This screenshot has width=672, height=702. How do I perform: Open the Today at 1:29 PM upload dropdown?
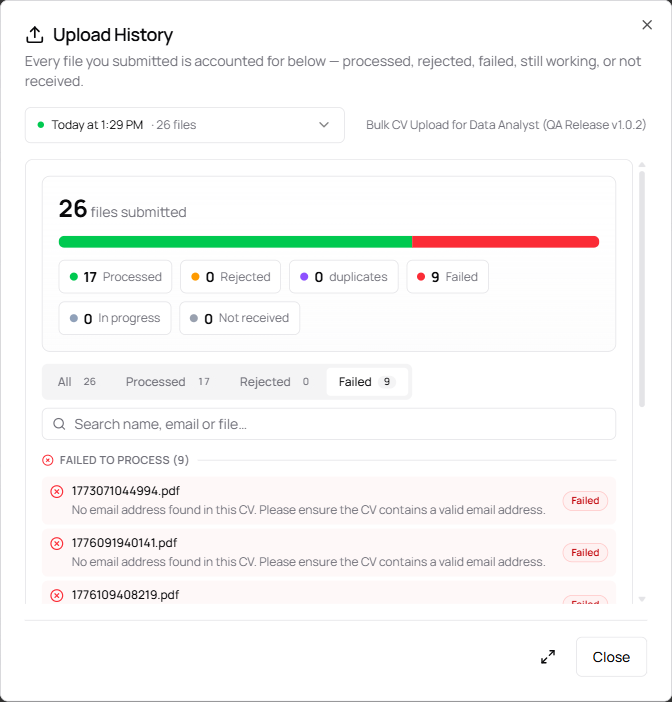click(x=184, y=125)
